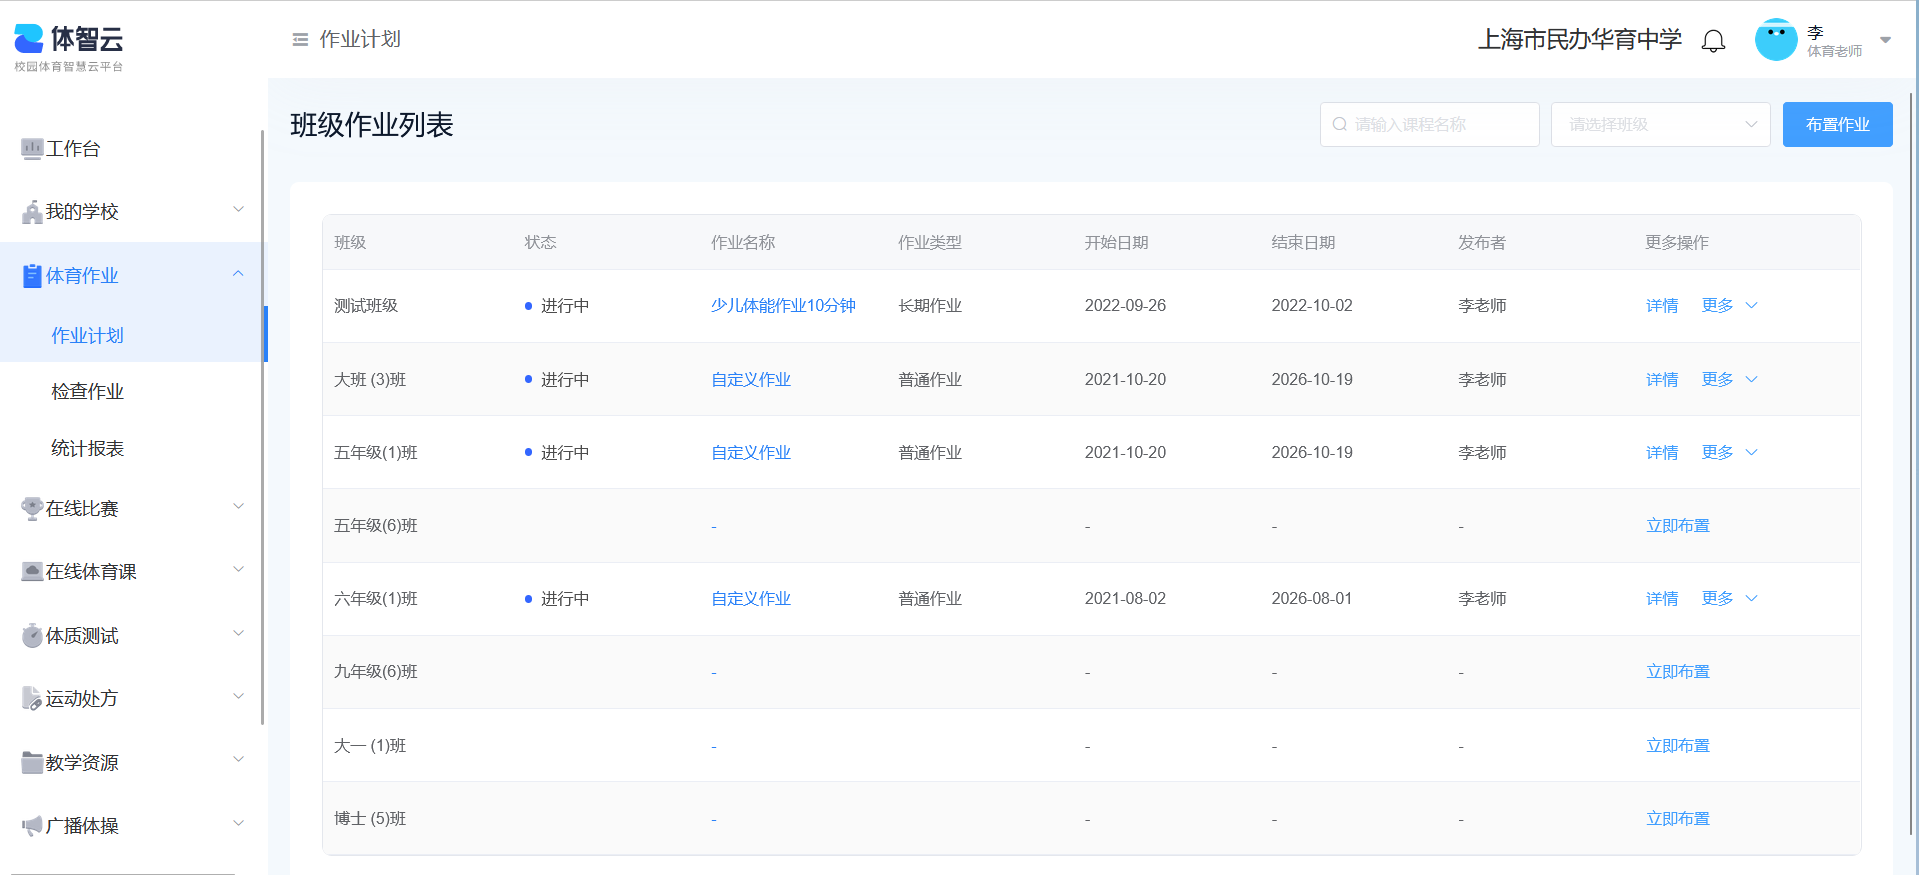Open 更多 dropdown for 六年级(1)班 row

click(x=1729, y=599)
